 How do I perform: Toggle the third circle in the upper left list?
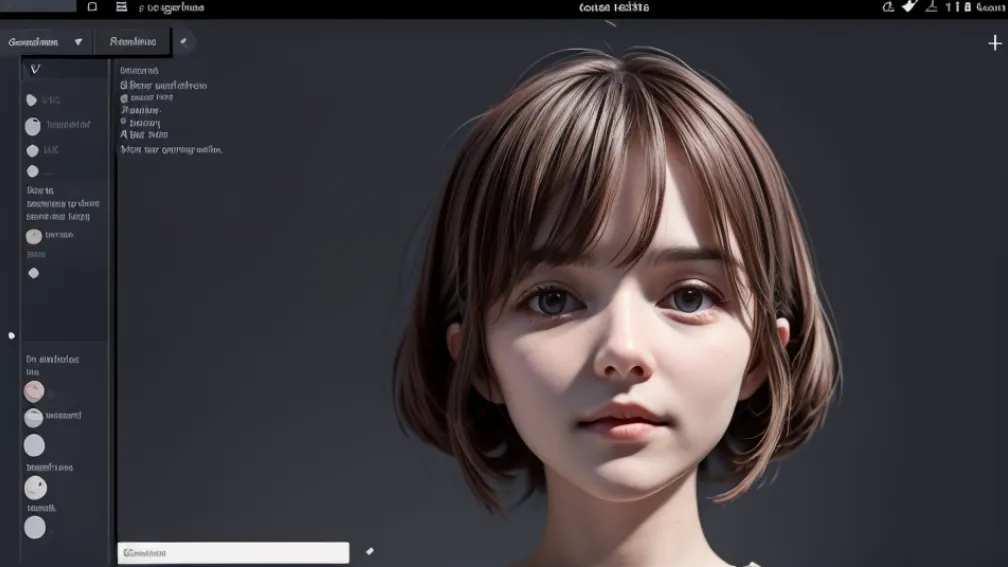pyautogui.click(x=32, y=150)
